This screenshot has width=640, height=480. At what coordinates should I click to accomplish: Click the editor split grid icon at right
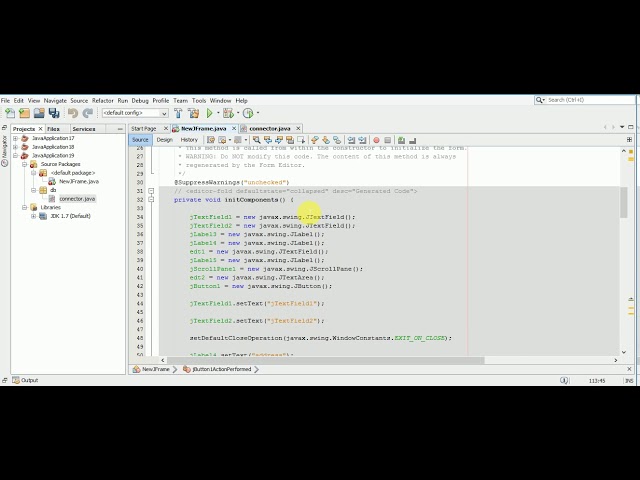pos(629,140)
